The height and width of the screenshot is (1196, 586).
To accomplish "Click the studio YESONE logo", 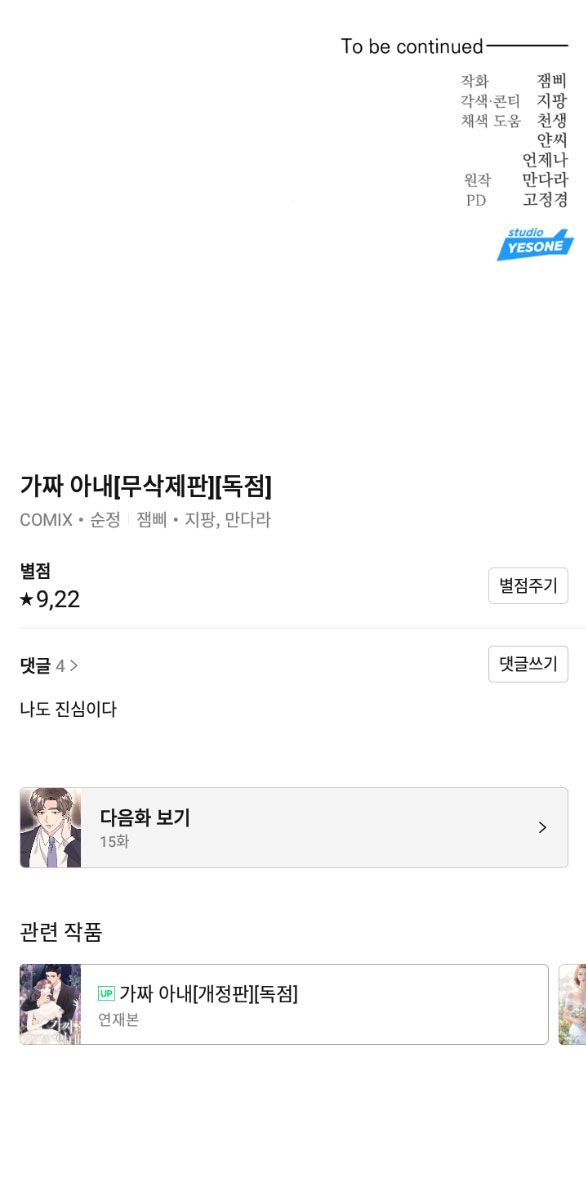I will 536,244.
